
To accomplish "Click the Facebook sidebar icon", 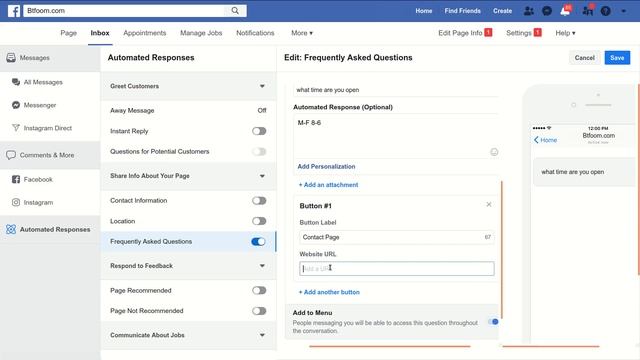I will pyautogui.click(x=16, y=179).
